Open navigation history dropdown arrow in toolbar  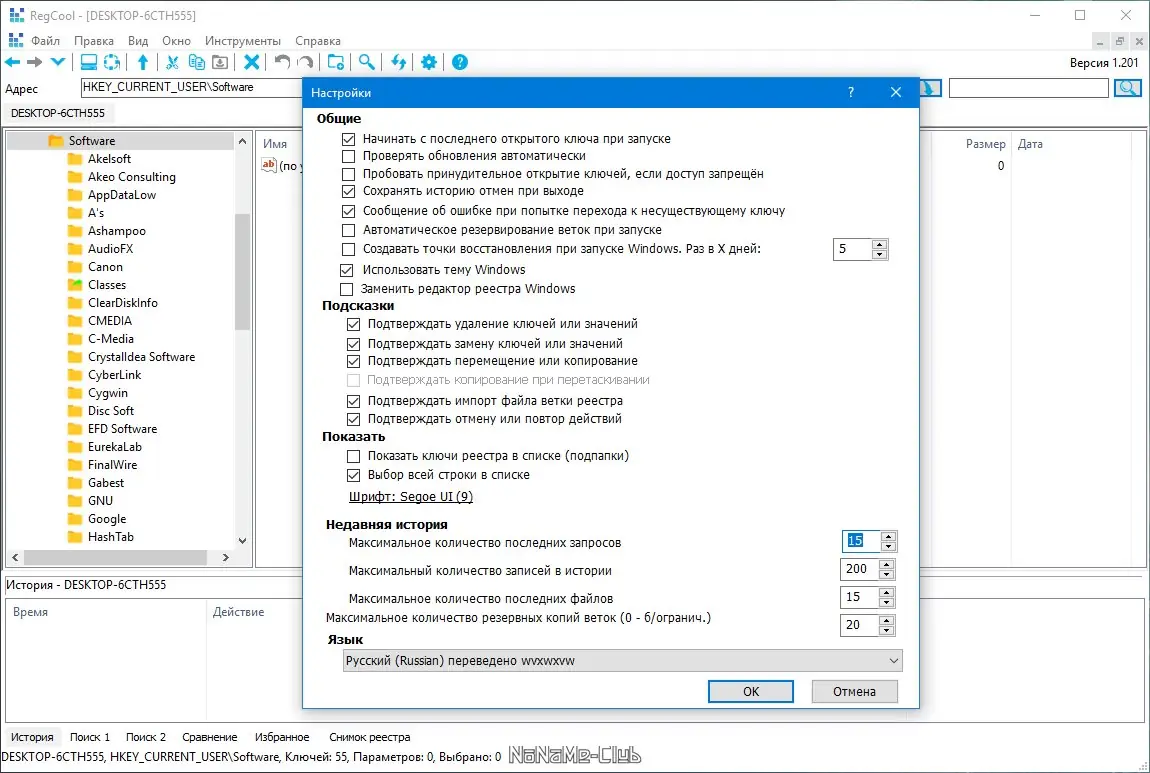tap(58, 62)
